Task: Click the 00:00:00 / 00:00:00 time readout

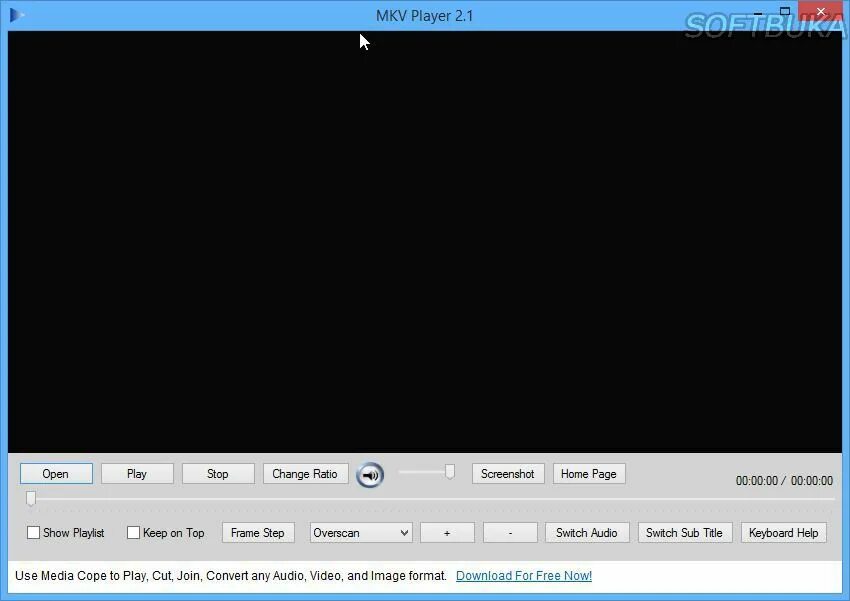Action: point(784,481)
